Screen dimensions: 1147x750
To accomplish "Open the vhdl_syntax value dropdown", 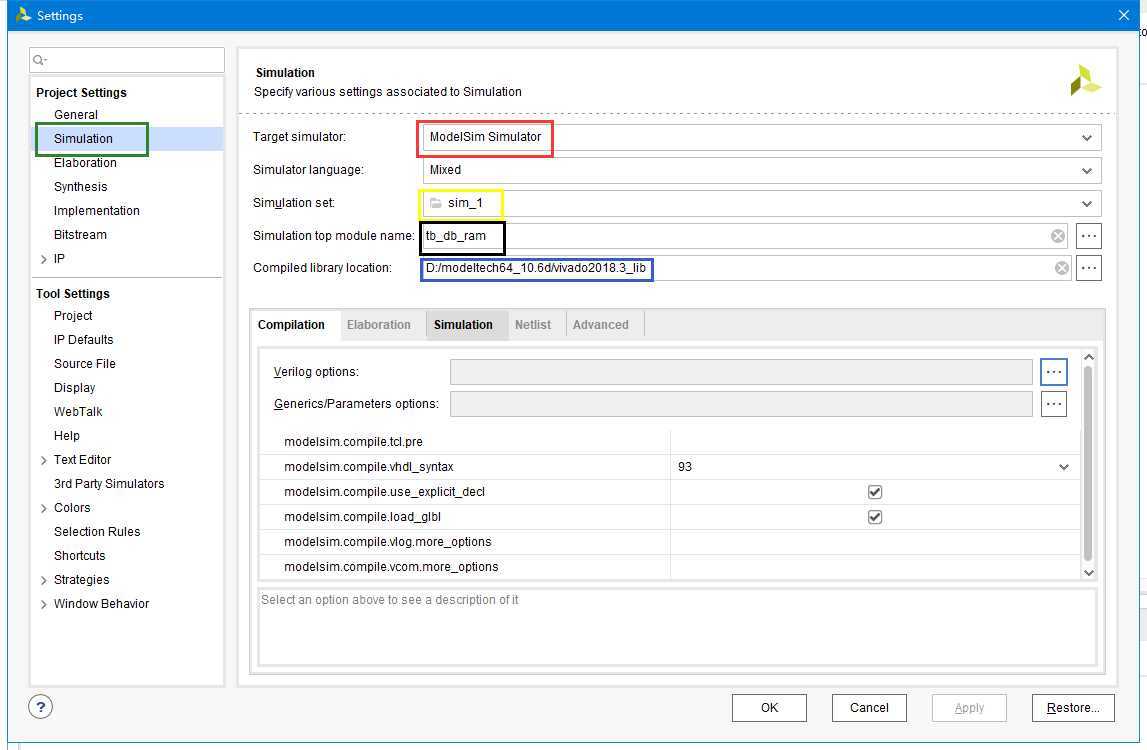I will 1064,467.
